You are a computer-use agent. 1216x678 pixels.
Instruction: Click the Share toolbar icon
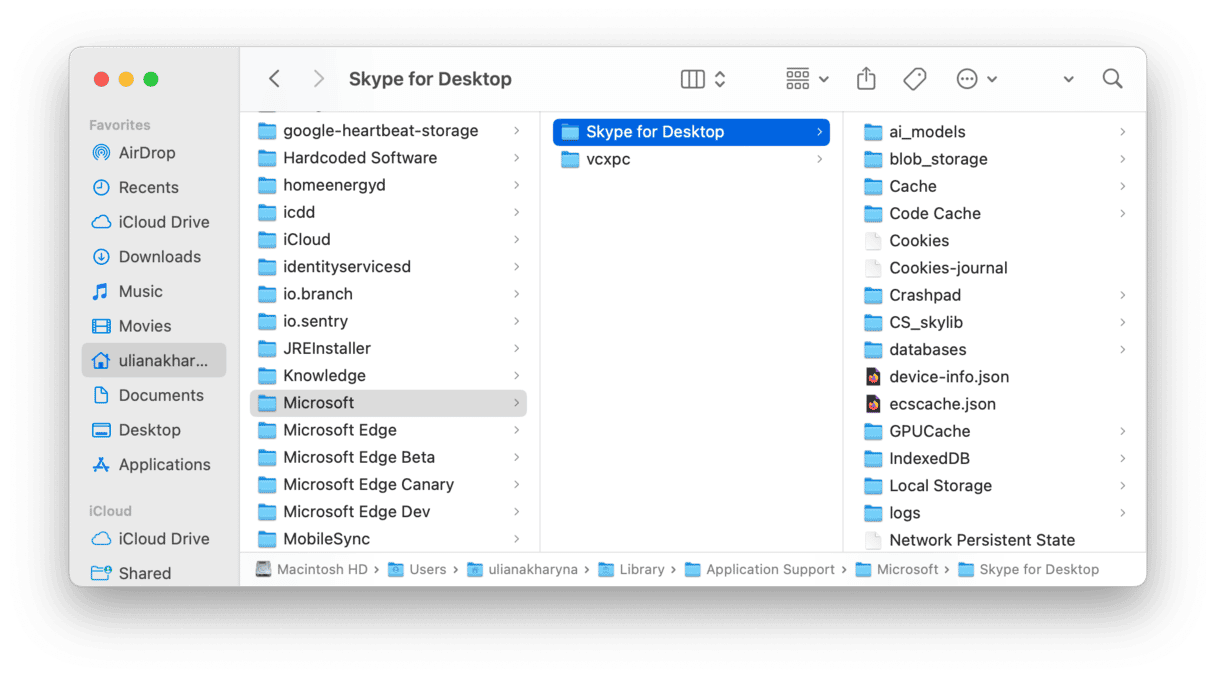866,79
